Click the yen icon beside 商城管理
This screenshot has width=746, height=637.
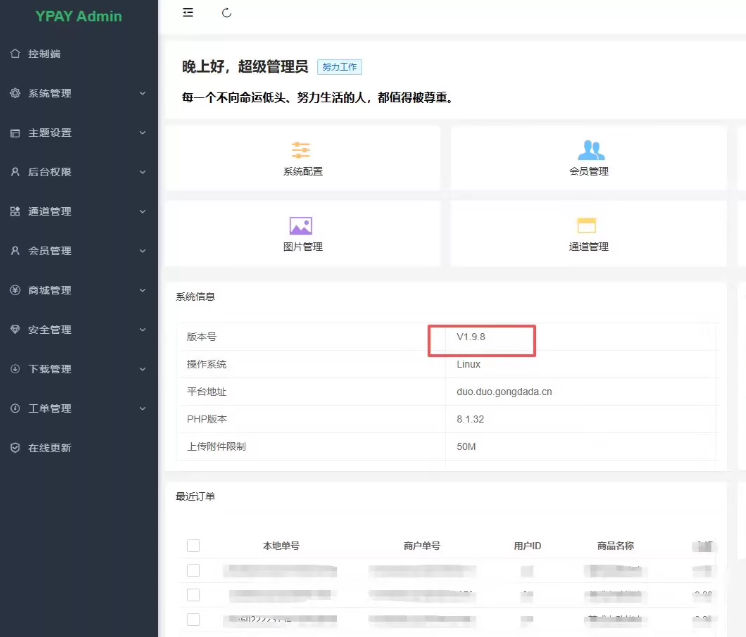15,290
